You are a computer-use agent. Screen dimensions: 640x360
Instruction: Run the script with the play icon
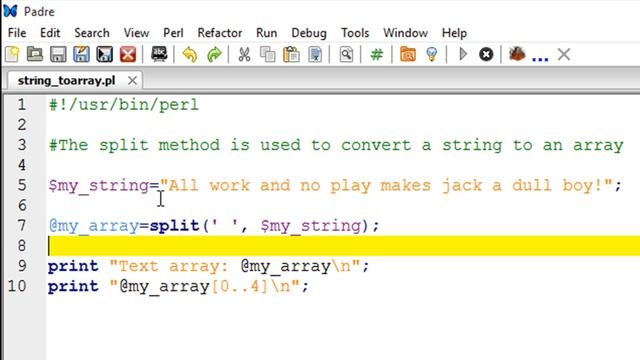point(463,54)
